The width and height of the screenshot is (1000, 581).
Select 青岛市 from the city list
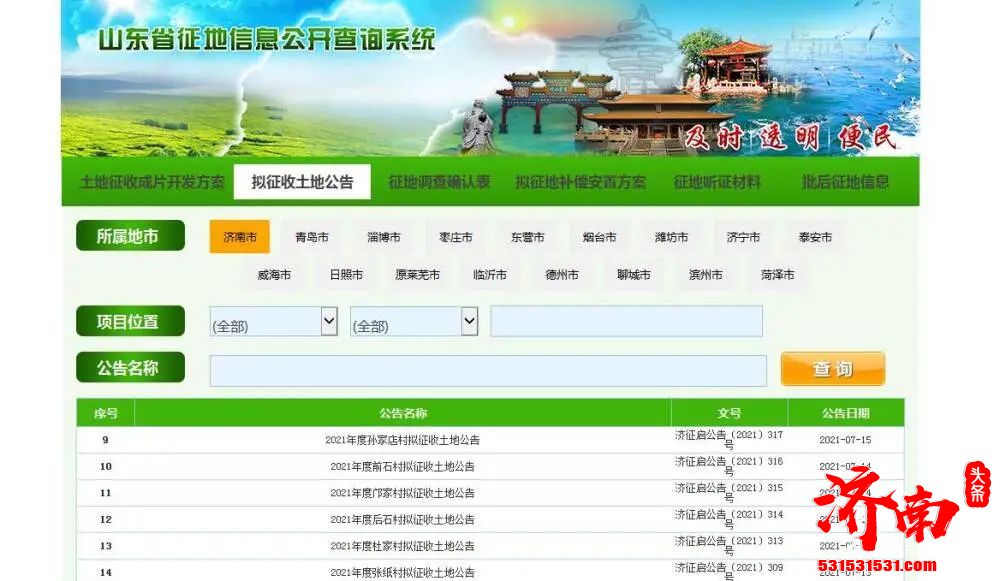pos(311,237)
